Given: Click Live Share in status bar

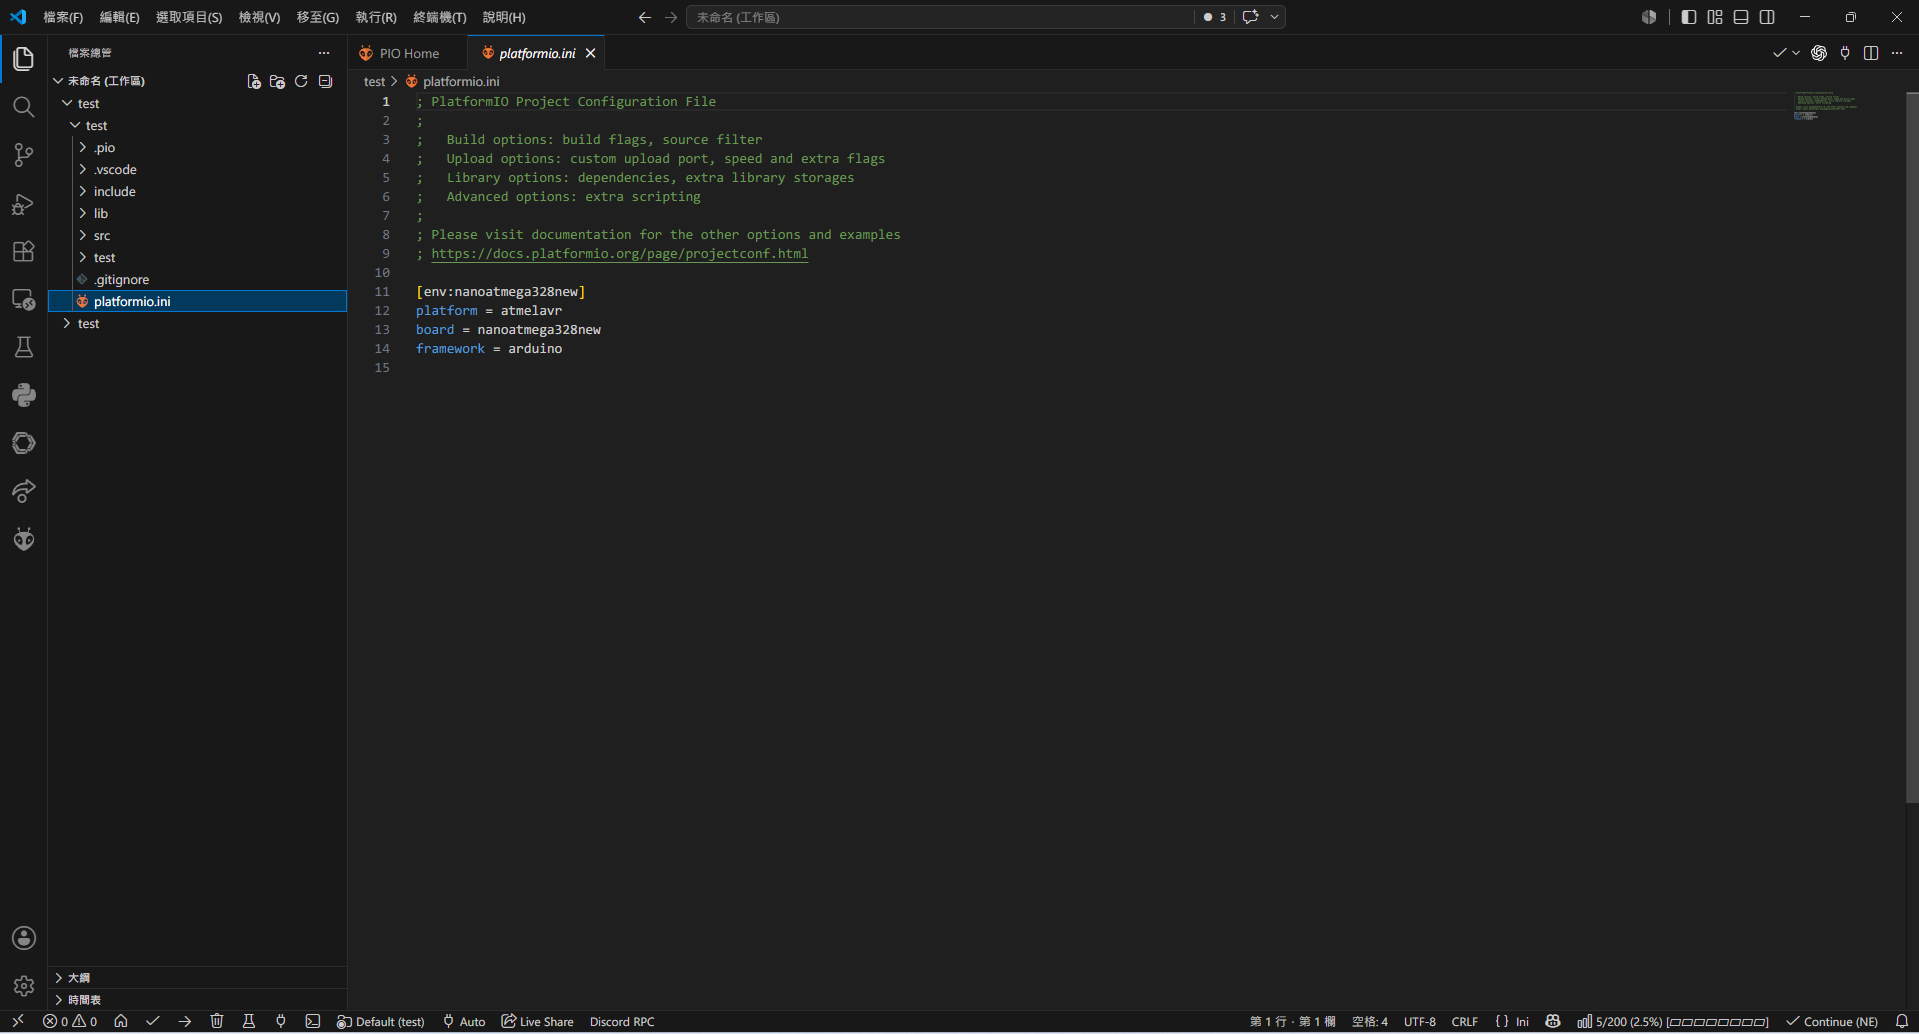Looking at the screenshot, I should pyautogui.click(x=537, y=1021).
